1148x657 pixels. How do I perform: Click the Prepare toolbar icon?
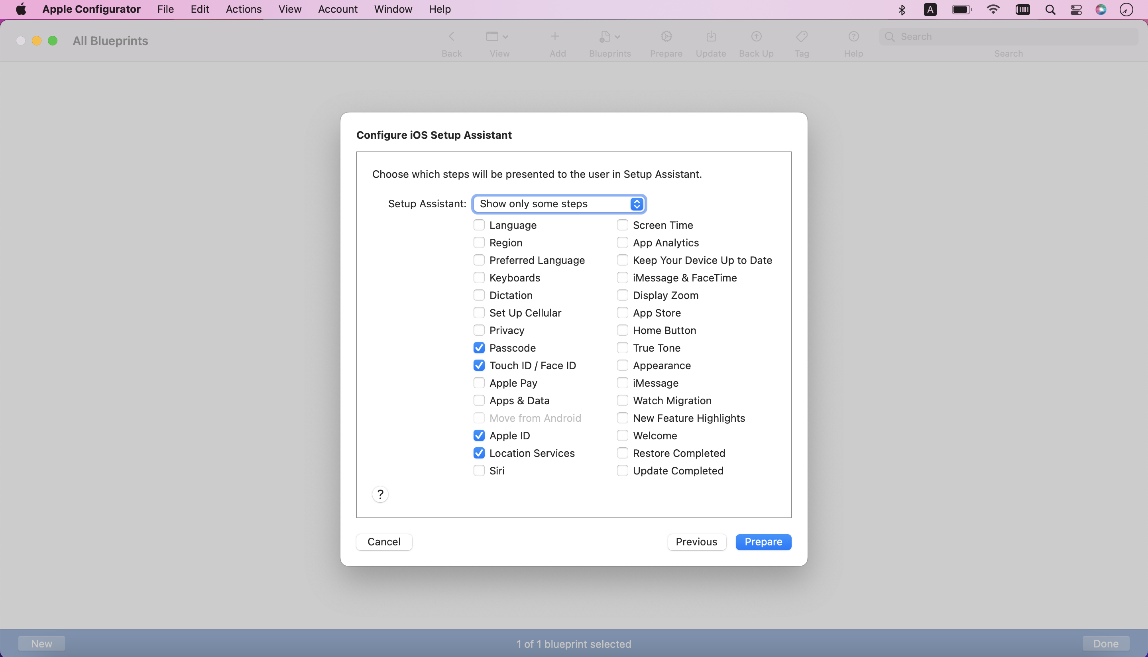tap(666, 37)
